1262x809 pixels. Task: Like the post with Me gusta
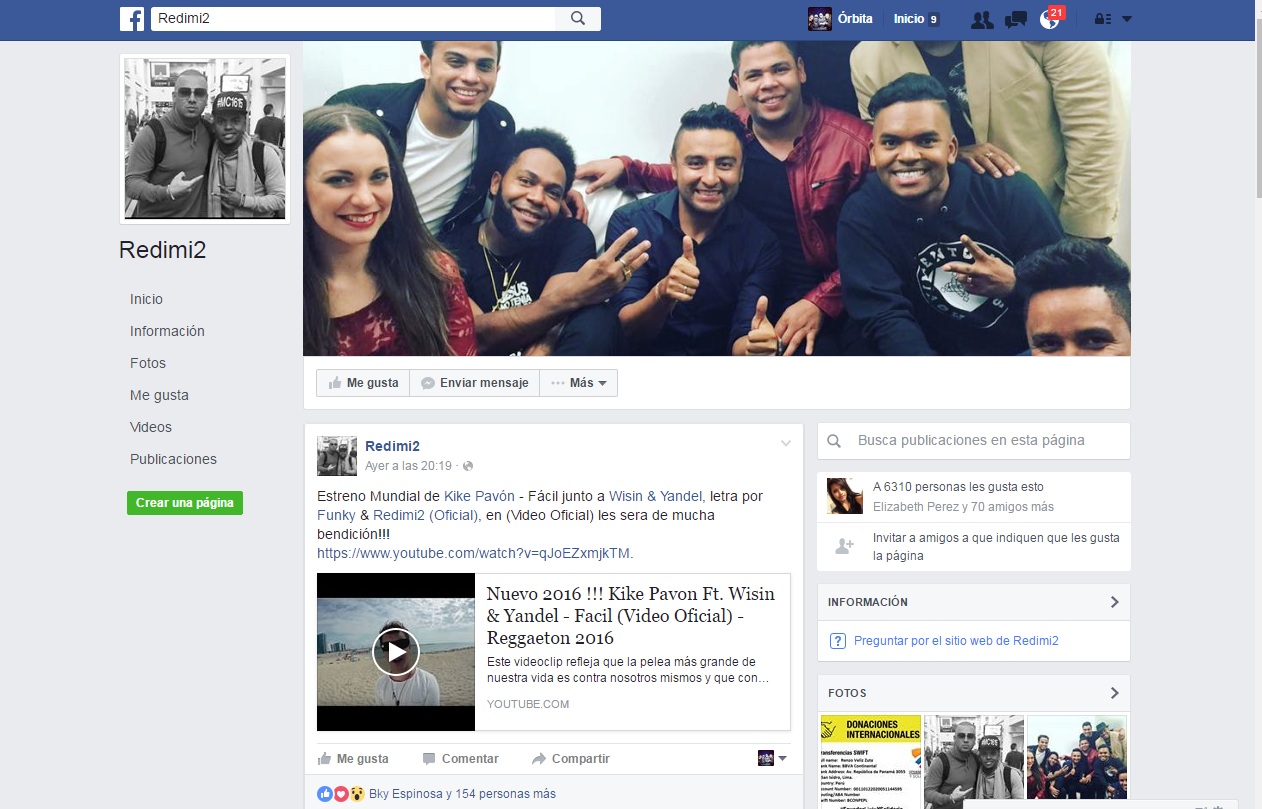point(354,759)
